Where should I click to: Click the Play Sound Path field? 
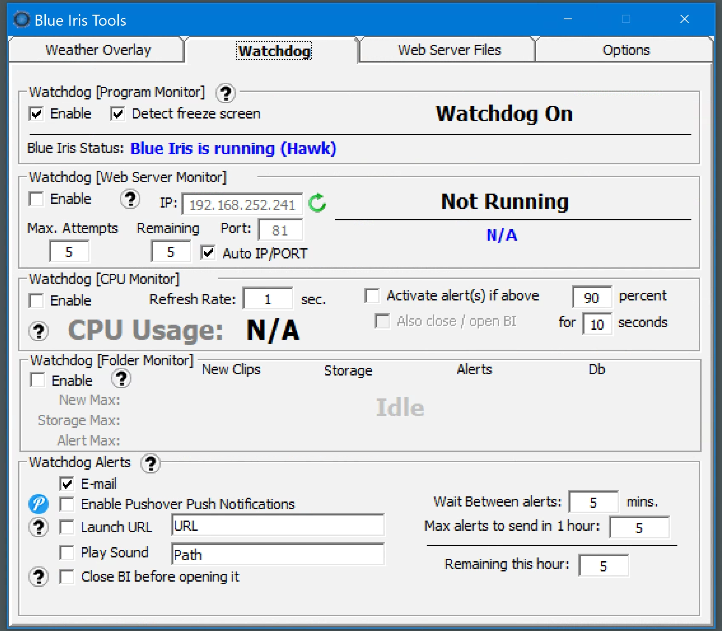[x=278, y=554]
